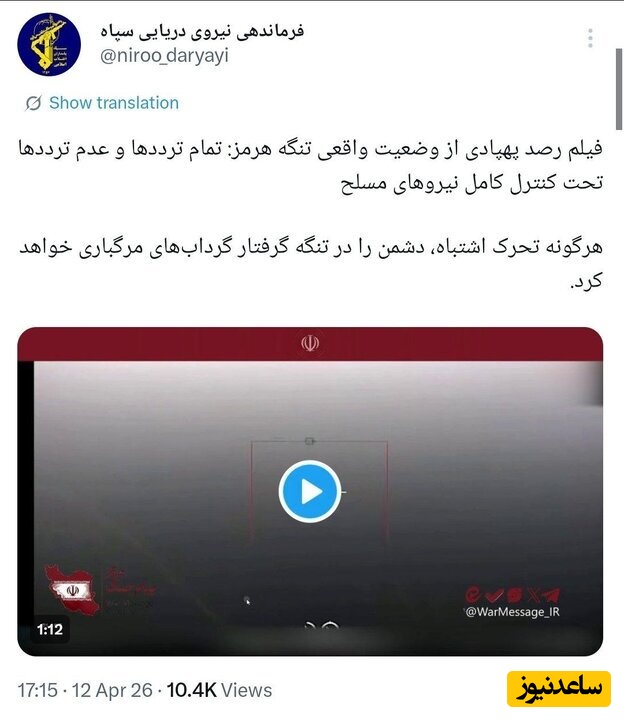624x720 pixels.
Task: Open the @niroo_daryayi handle
Action: coord(164,56)
